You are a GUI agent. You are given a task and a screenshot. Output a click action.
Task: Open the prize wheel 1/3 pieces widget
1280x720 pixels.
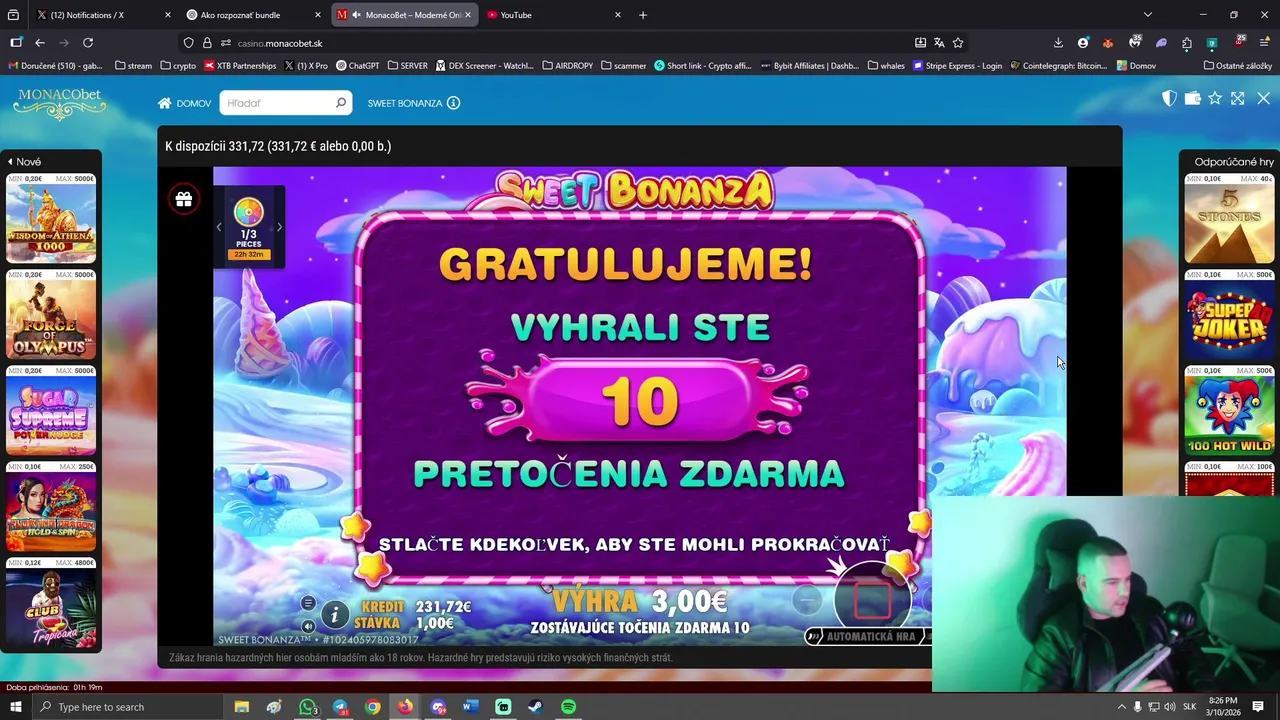pyautogui.click(x=248, y=227)
